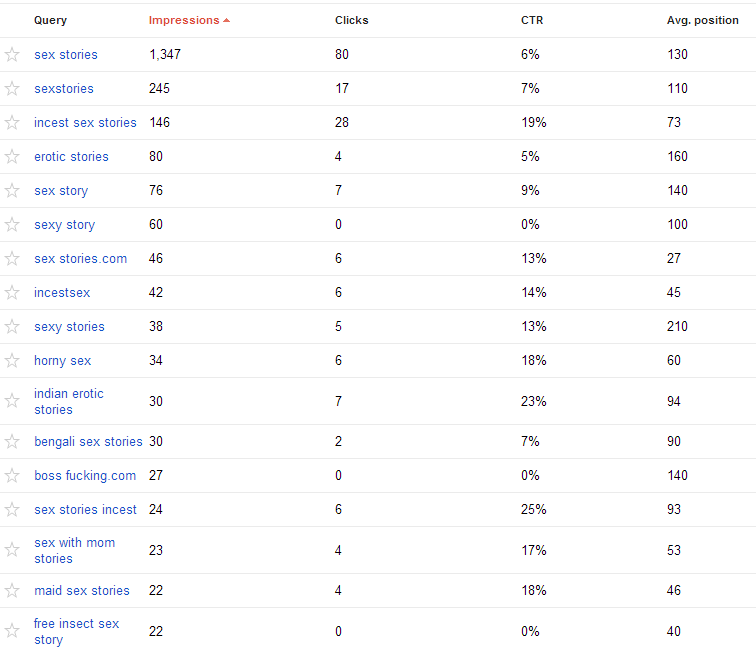Toggle star for "horny sex" row
The image size is (756, 654).
(x=12, y=361)
